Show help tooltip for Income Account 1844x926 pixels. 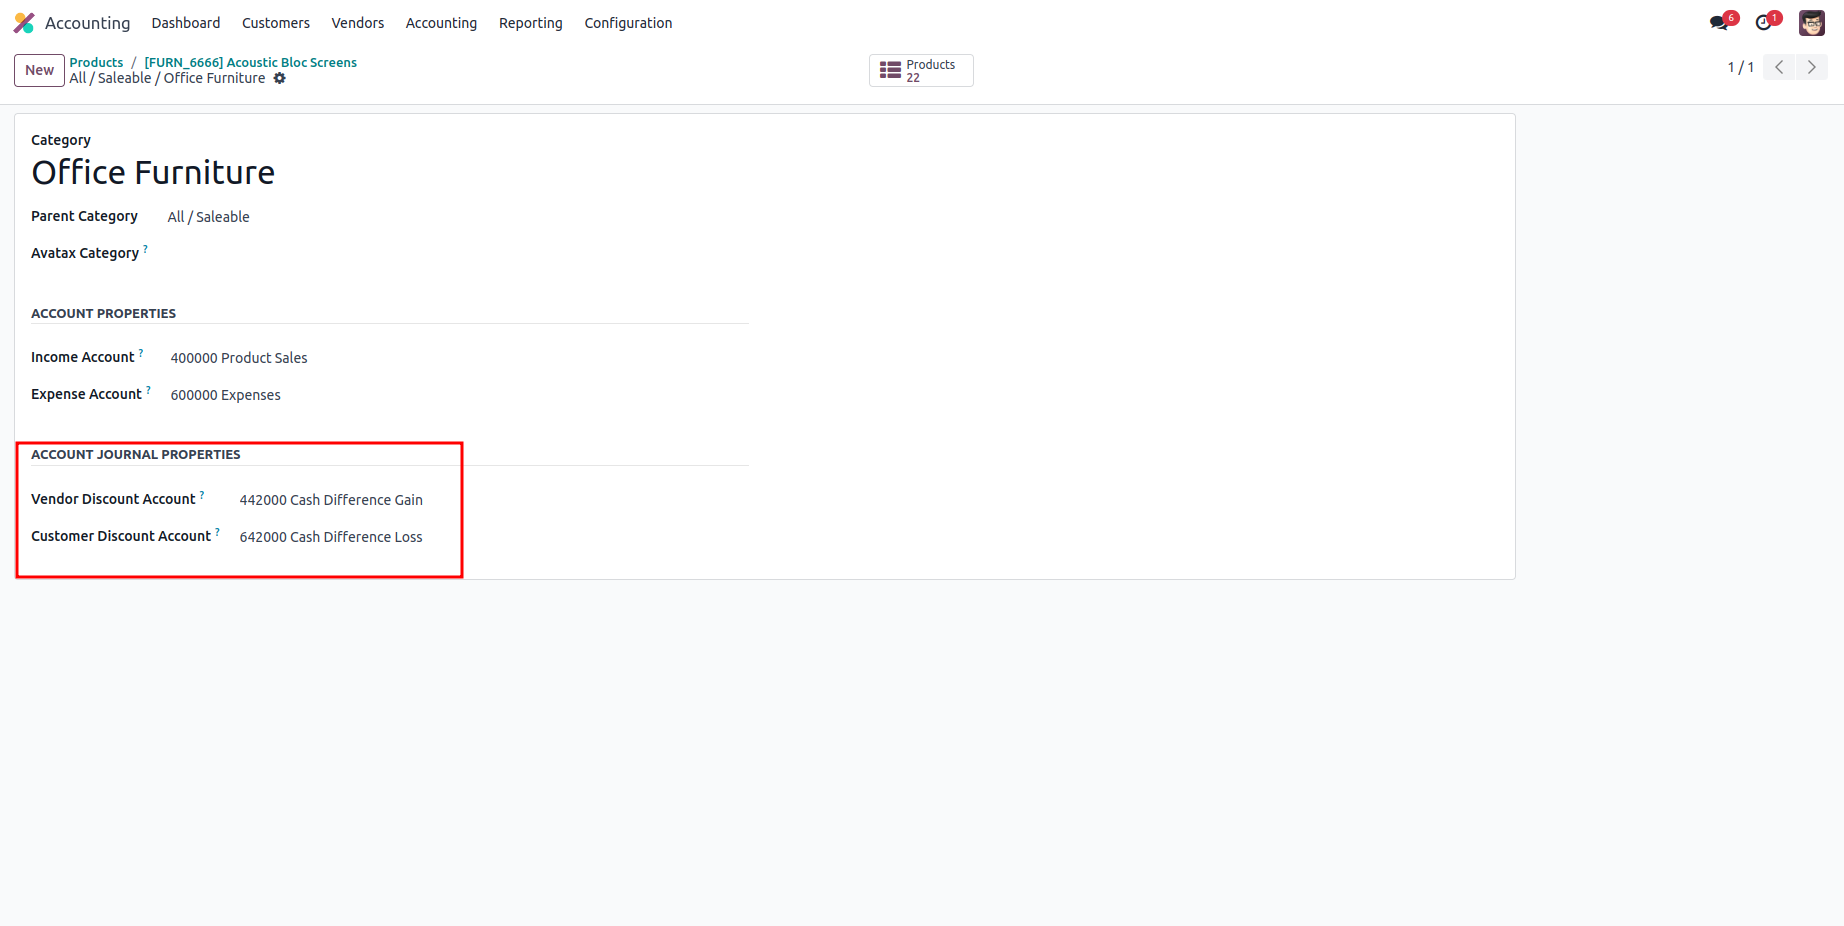(x=141, y=353)
